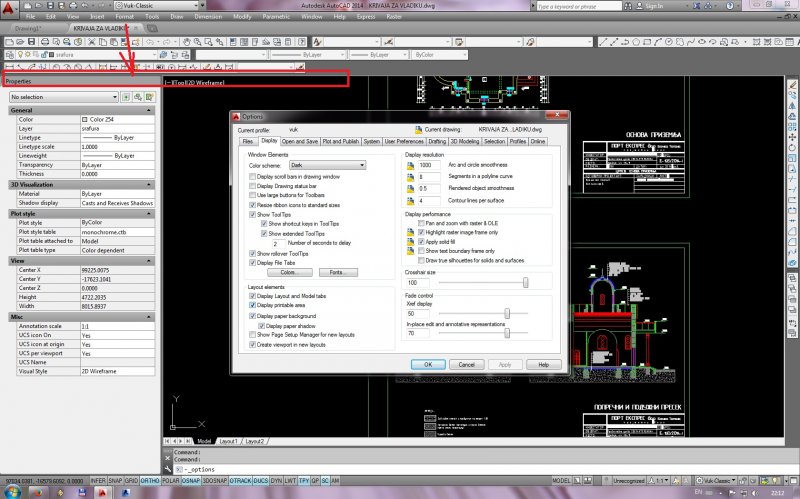800x499 pixels.
Task: Collapse the Misc section in the Properties palette
Action: click(149, 317)
